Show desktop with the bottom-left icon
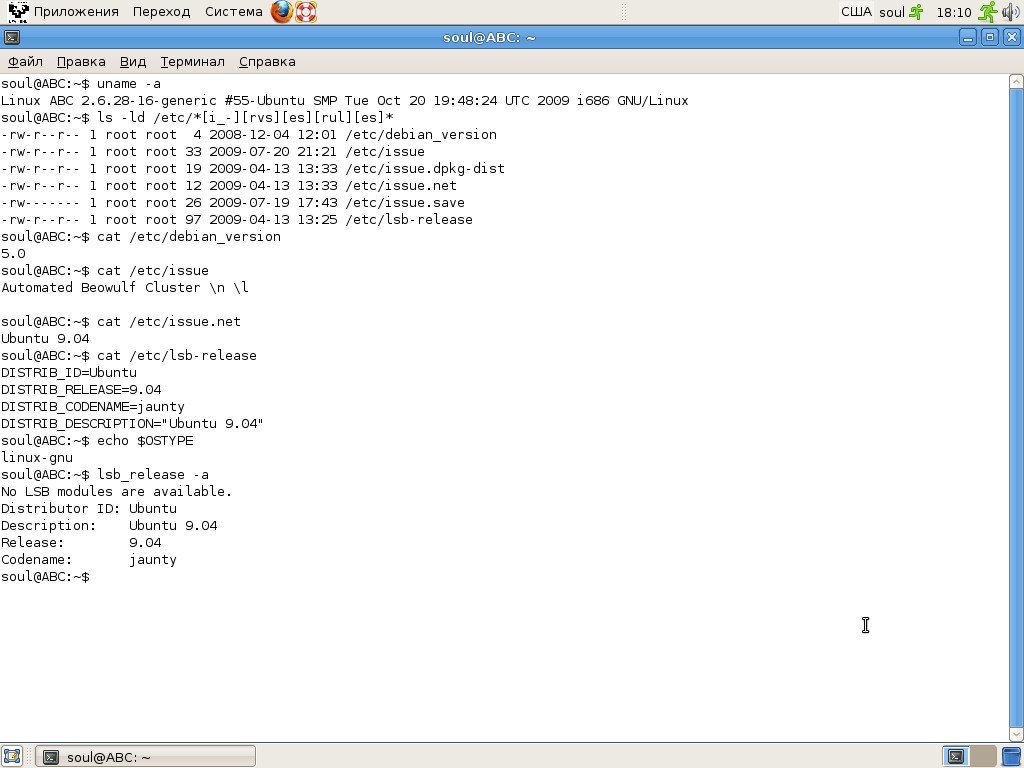This screenshot has width=1024, height=768. click(12, 756)
